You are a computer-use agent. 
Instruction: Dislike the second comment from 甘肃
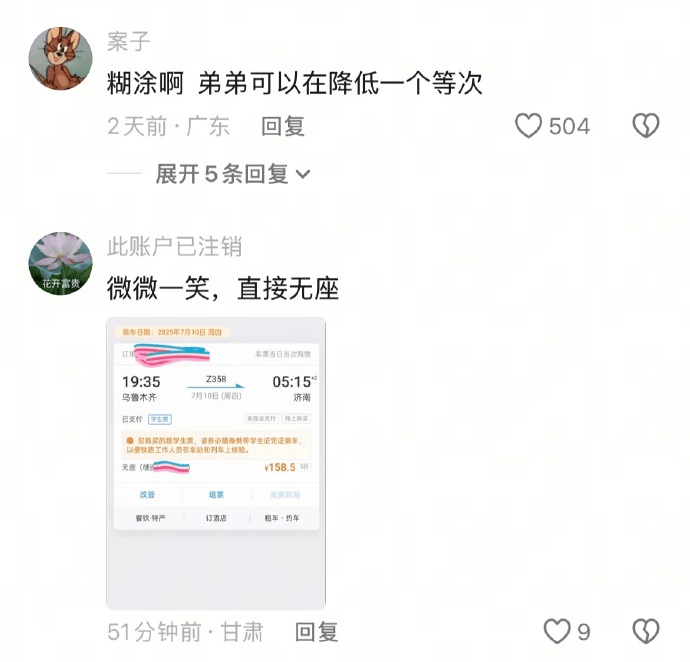point(646,631)
